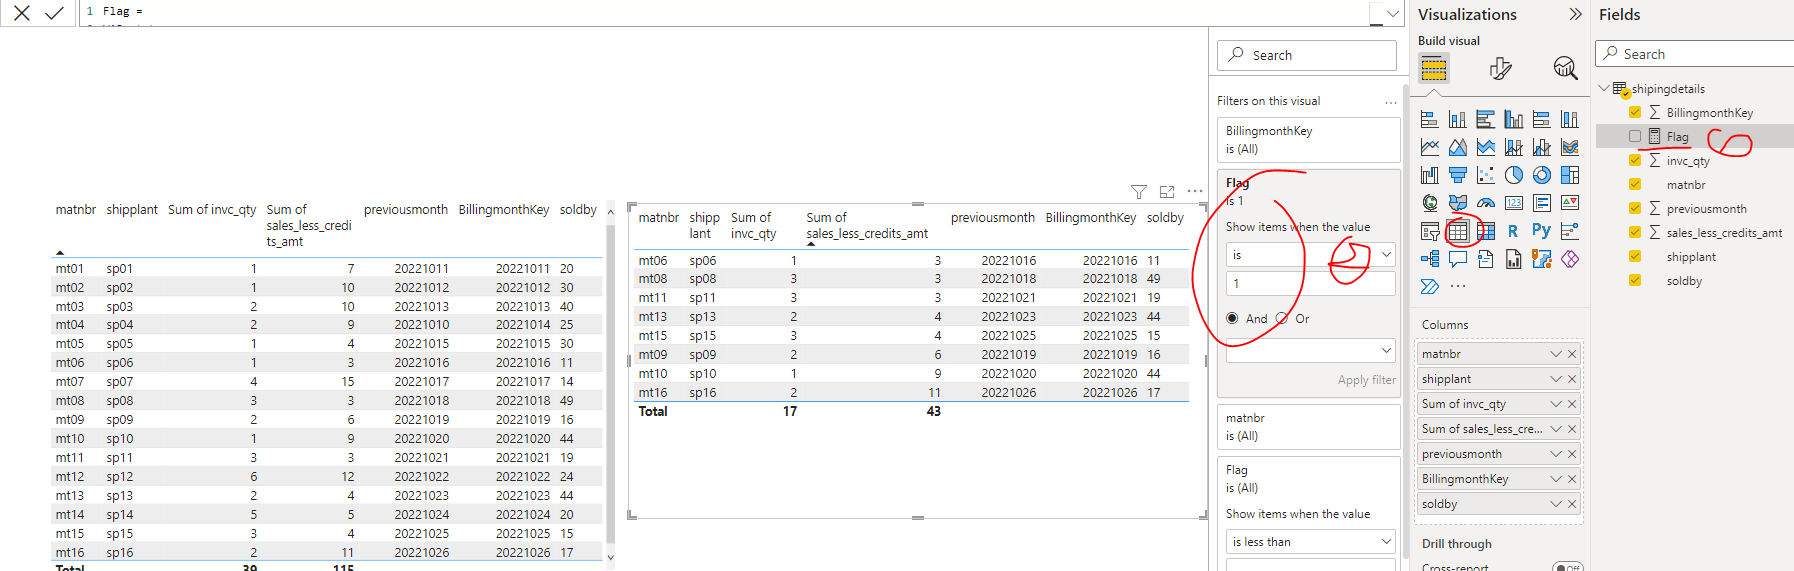1794x571 pixels.
Task: Toggle the sales_less_credits_amt field checkbox
Action: [x=1635, y=232]
